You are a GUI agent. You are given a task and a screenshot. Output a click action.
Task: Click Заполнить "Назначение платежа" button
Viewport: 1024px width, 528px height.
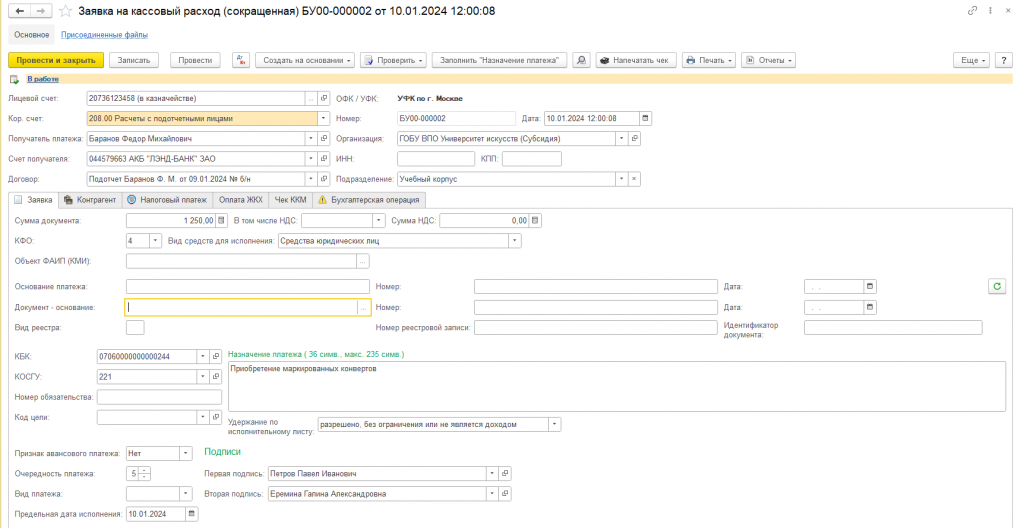500,60
